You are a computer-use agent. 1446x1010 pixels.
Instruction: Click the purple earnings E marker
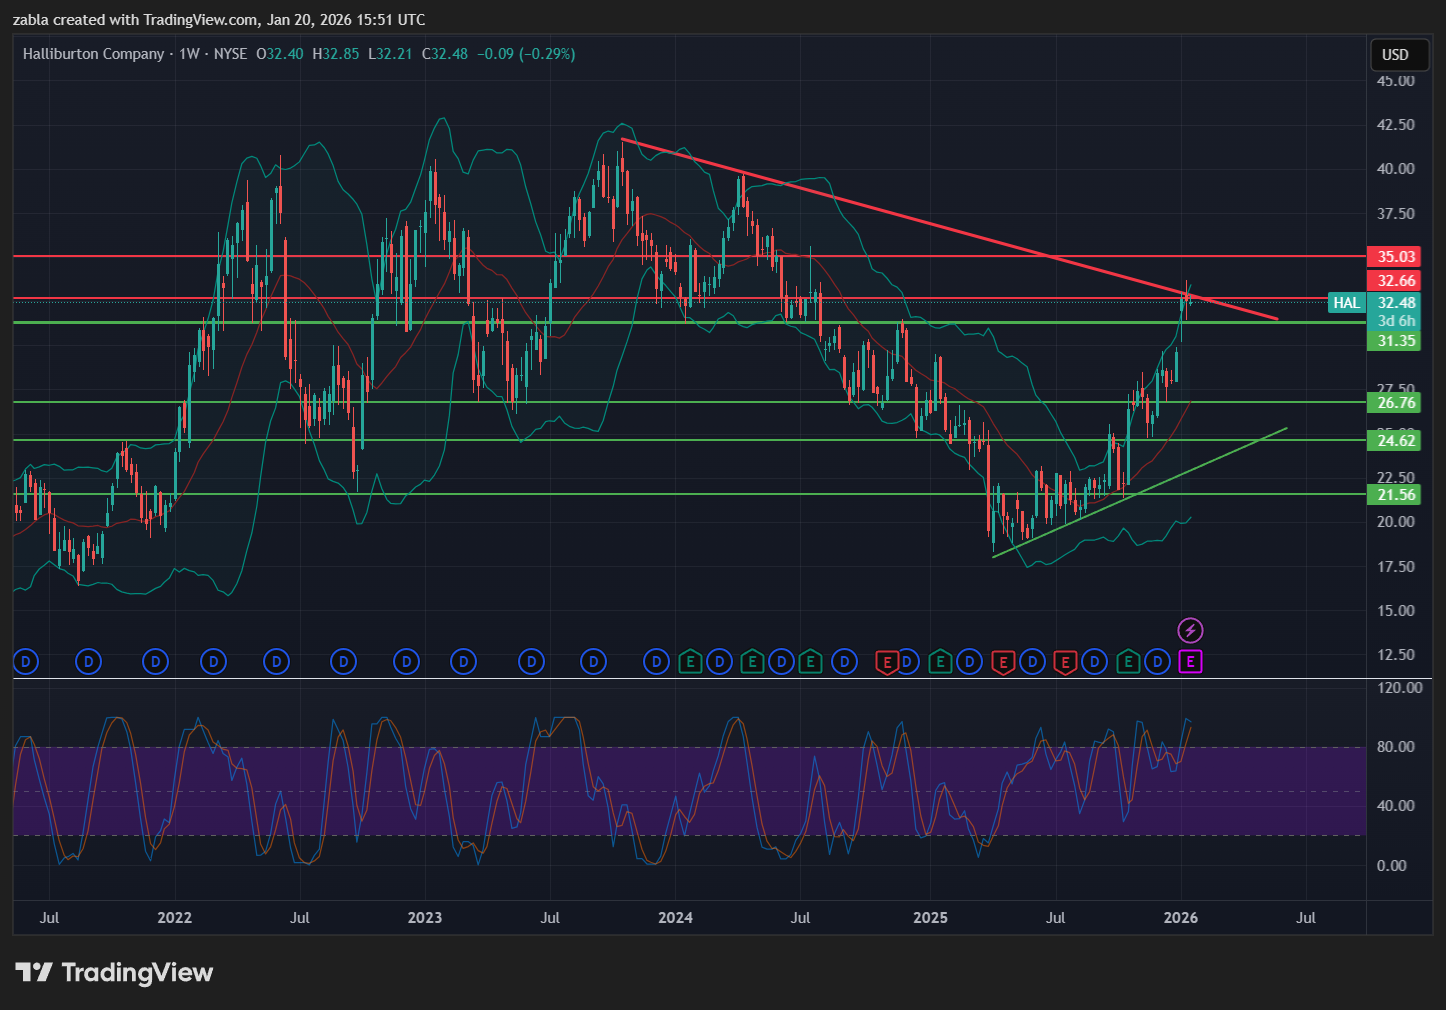pyautogui.click(x=1189, y=661)
